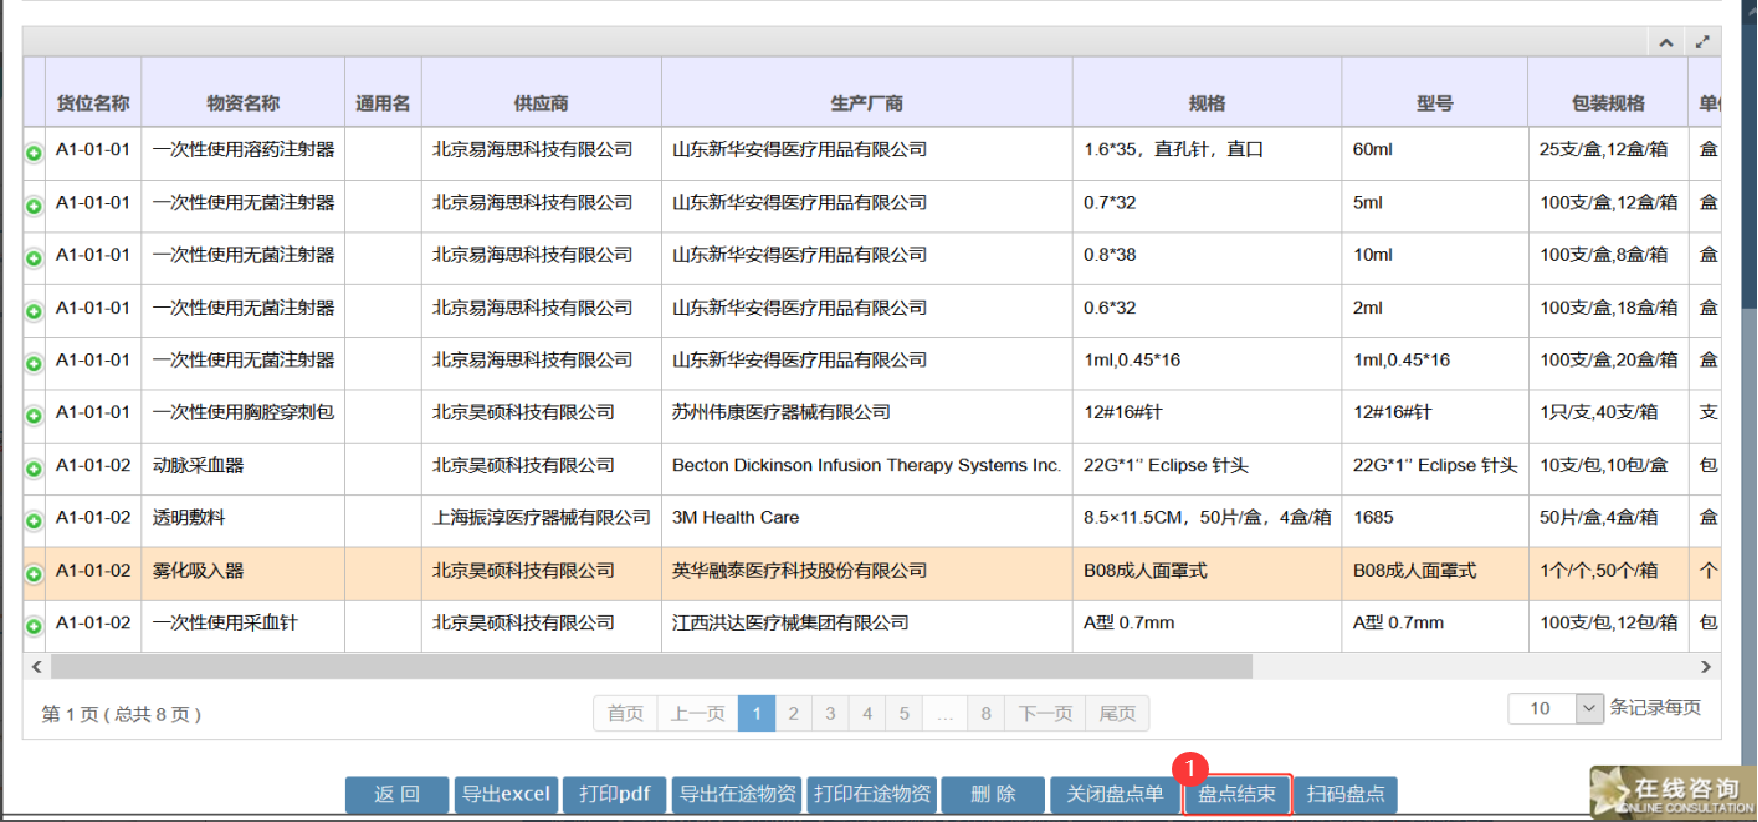Viewport: 1758px width, 822px height.
Task: Click the horizontal scrollbar right arrow
Action: (1706, 666)
